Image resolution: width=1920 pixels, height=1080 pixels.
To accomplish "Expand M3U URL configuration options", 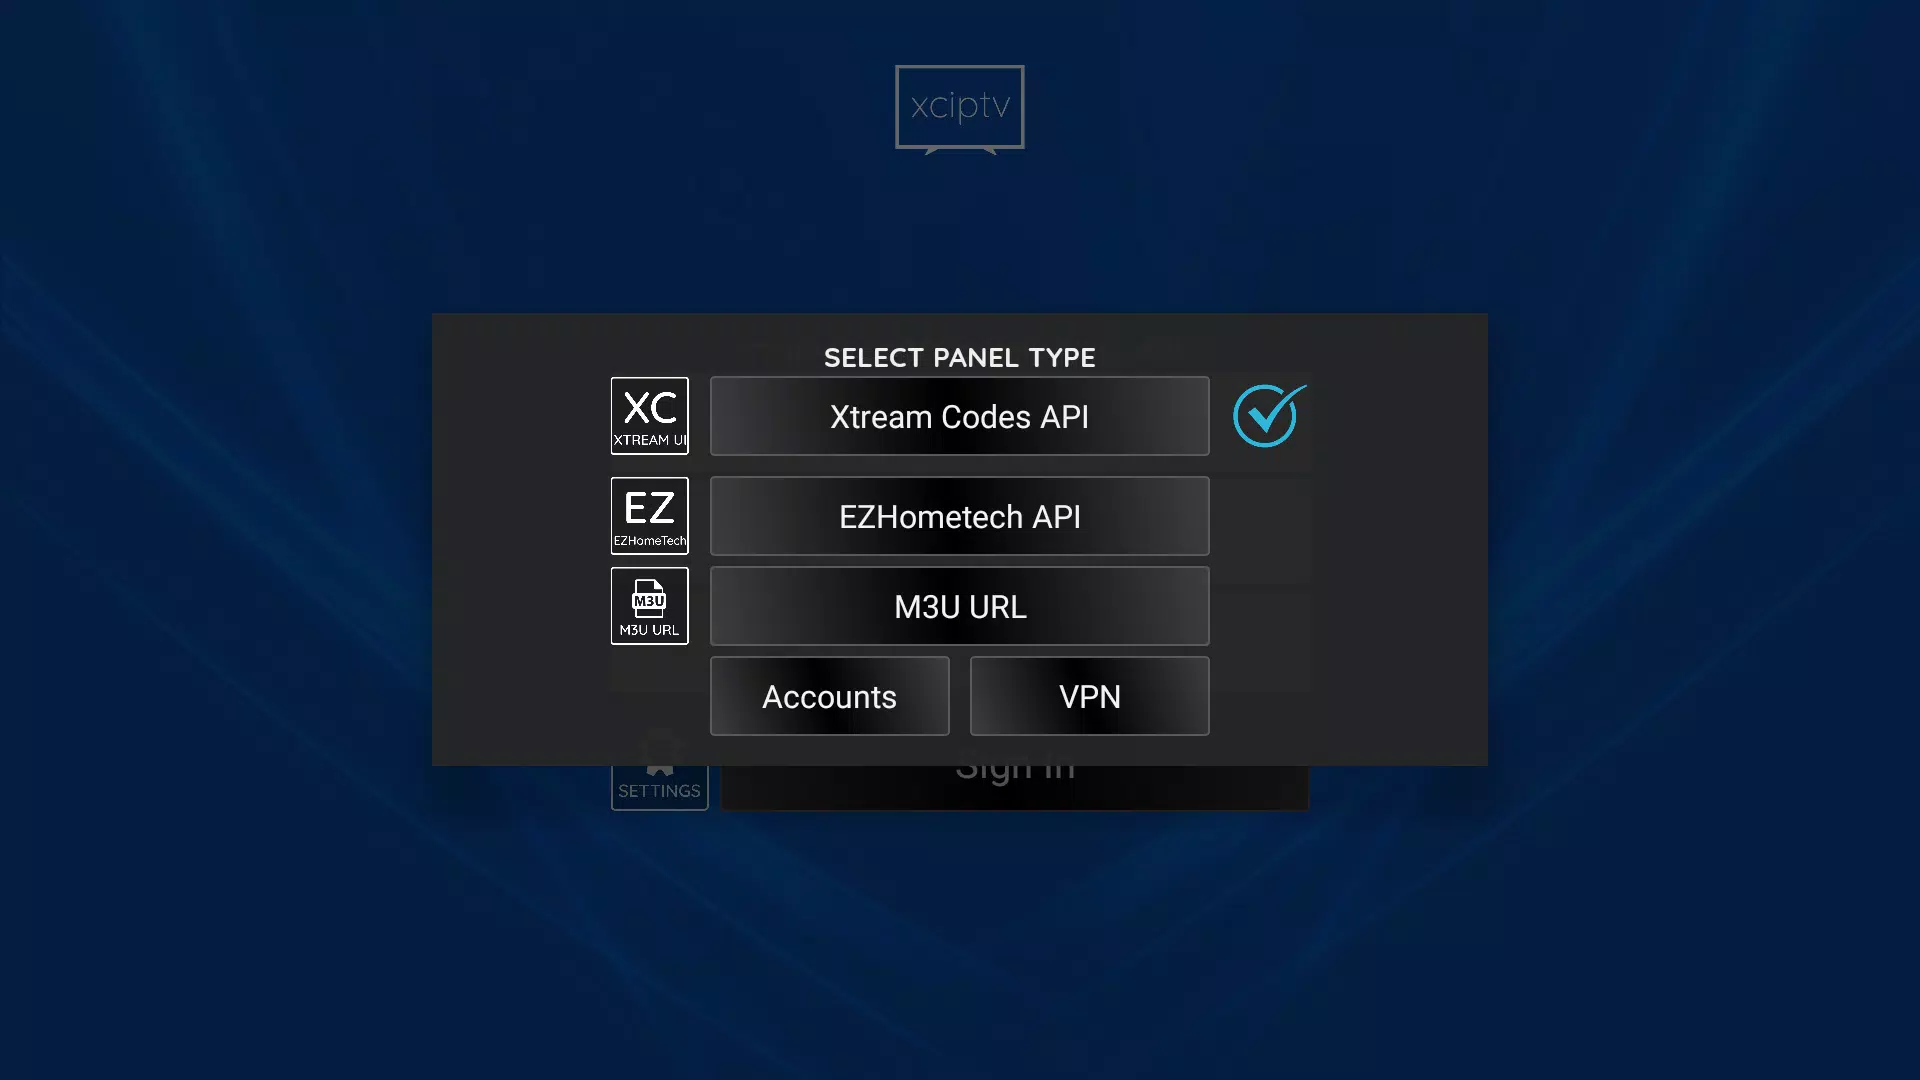I will (x=959, y=605).
